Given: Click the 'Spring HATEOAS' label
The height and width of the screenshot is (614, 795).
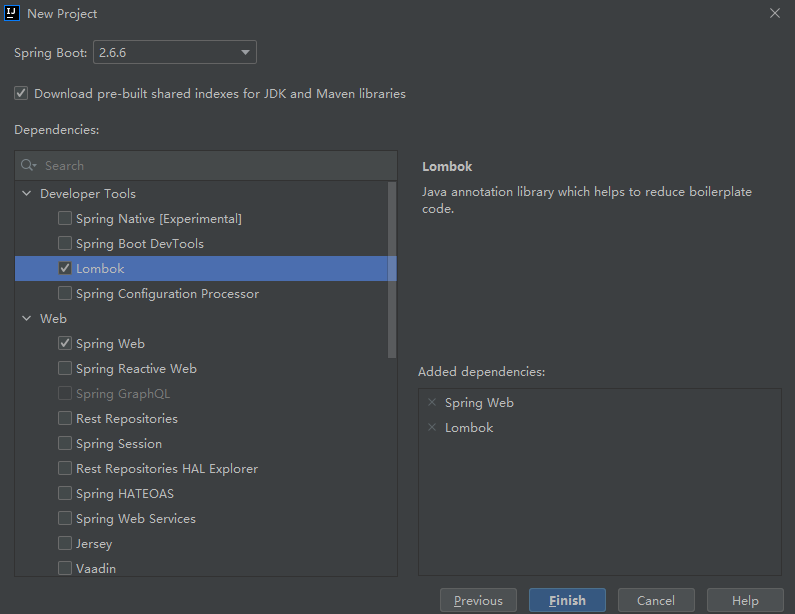Looking at the screenshot, I should [x=125, y=494].
